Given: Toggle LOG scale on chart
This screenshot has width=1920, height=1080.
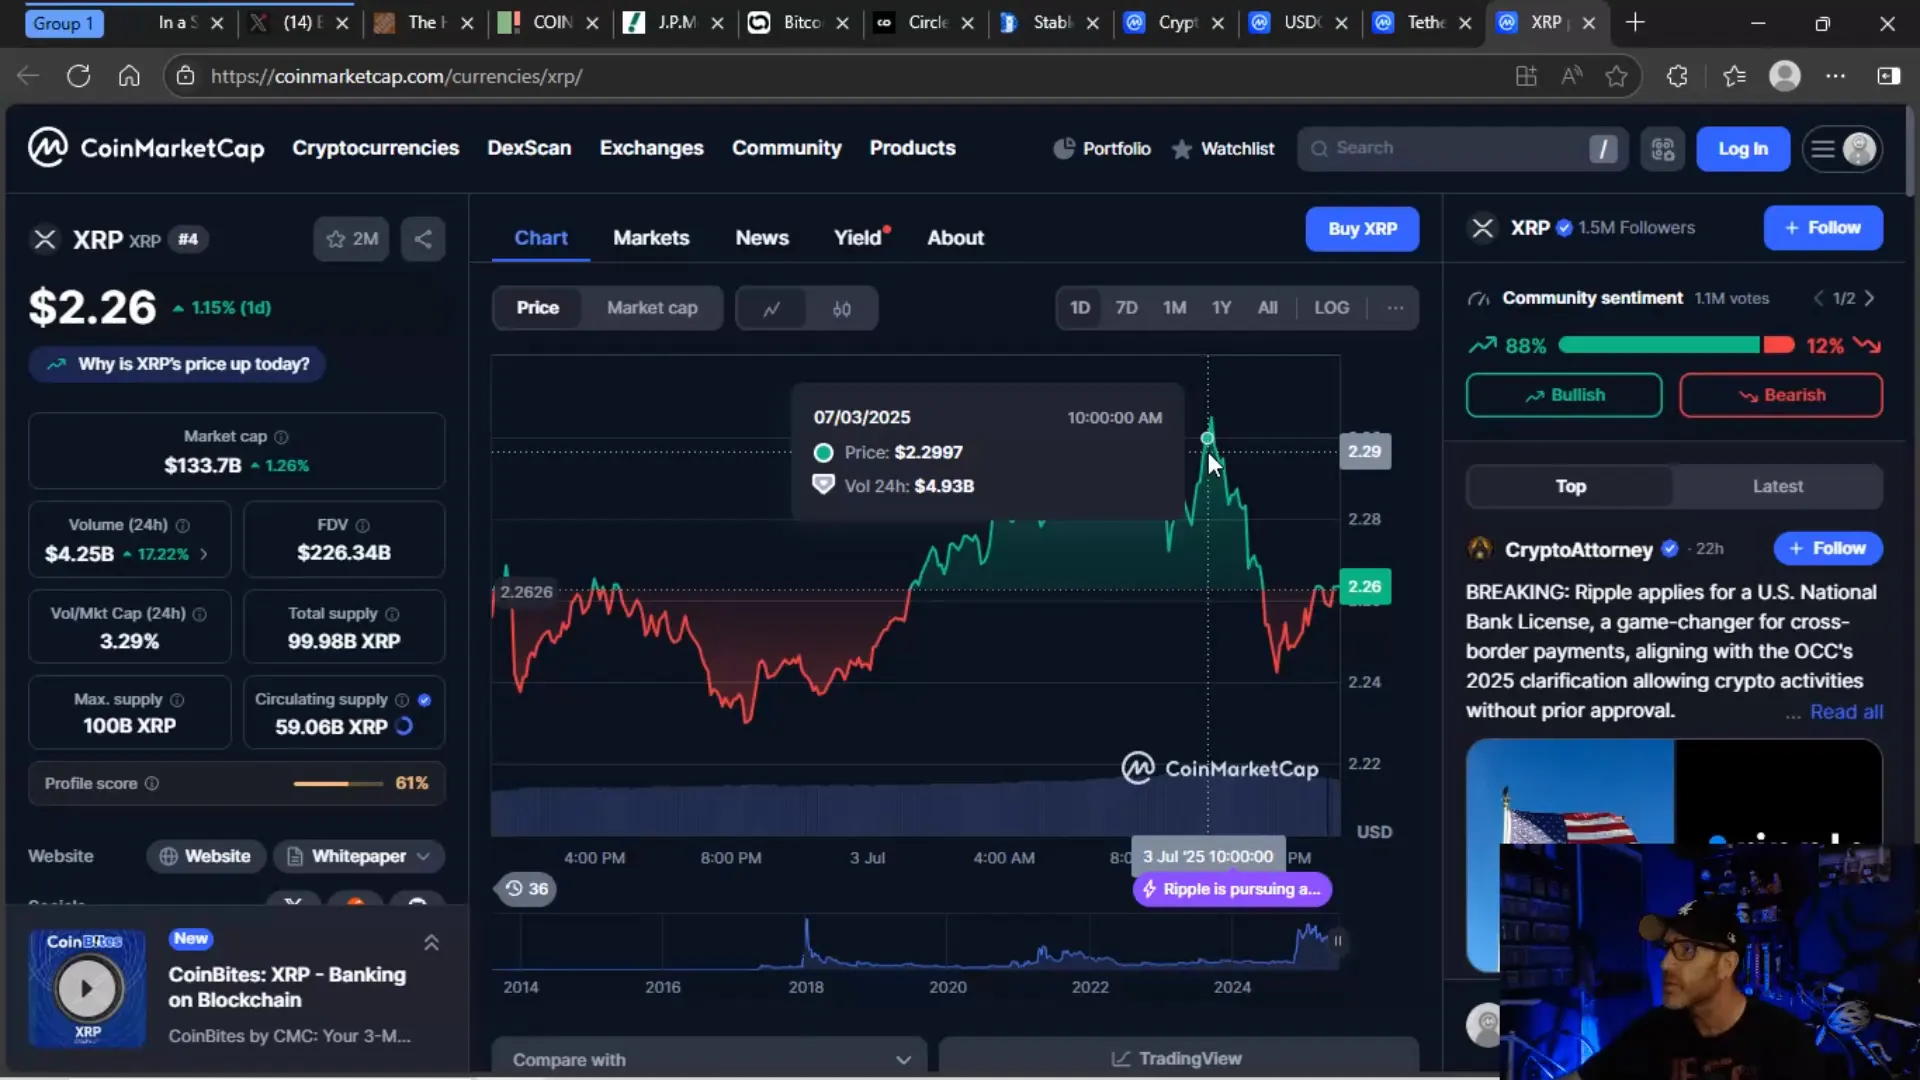Looking at the screenshot, I should 1331,307.
